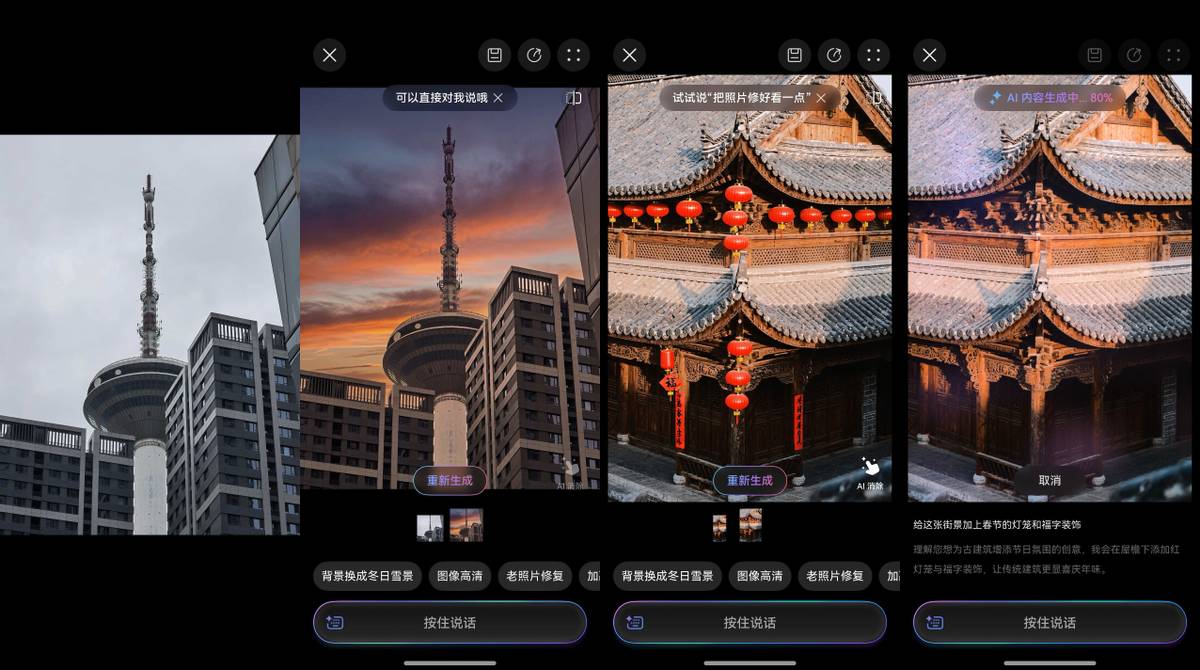1200x670 pixels.
Task: Tap save icon on sunset tower screen
Action: tap(494, 55)
